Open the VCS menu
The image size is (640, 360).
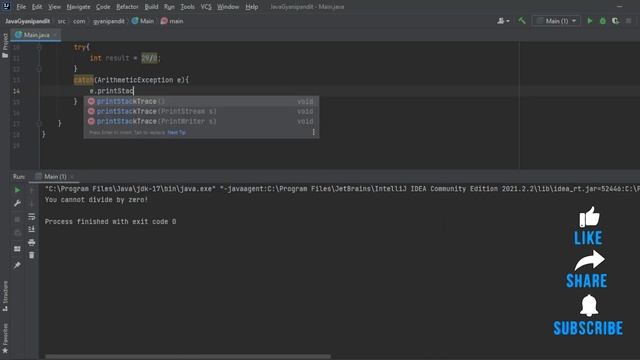(206, 7)
